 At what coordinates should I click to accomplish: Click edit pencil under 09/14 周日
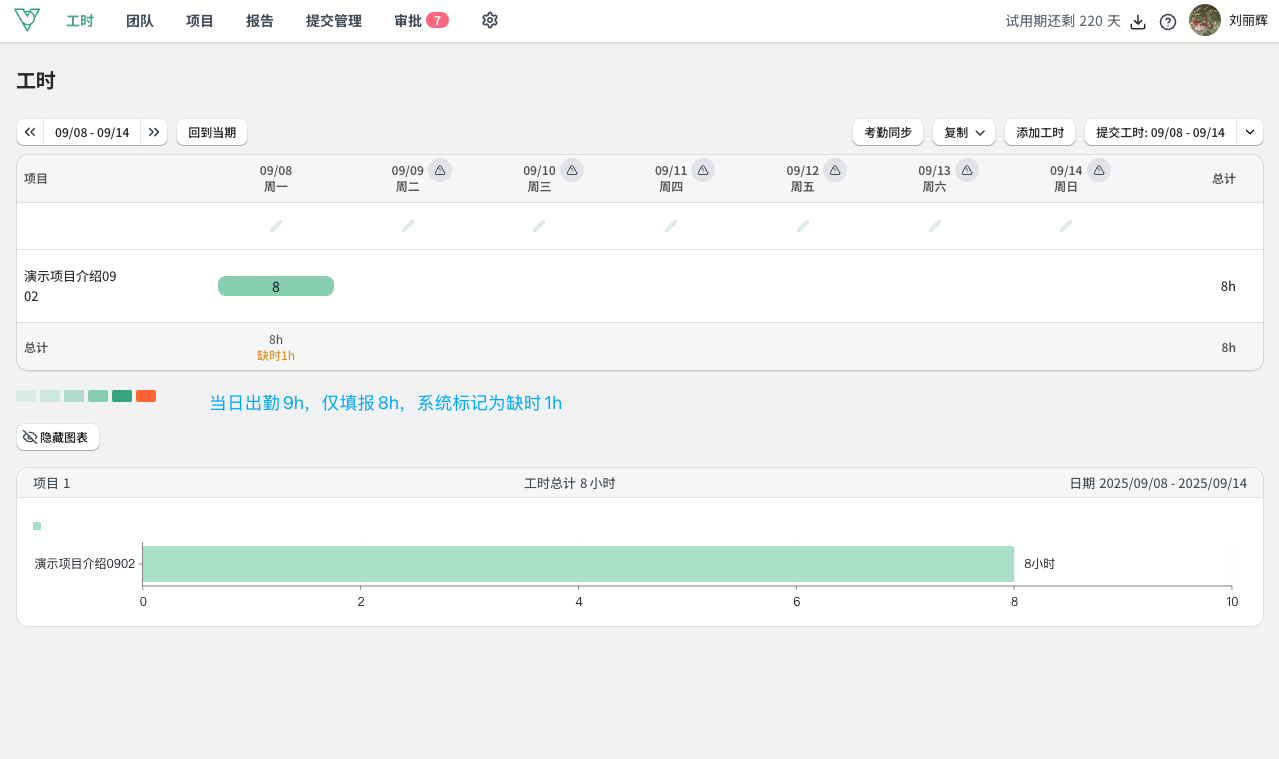pos(1066,226)
